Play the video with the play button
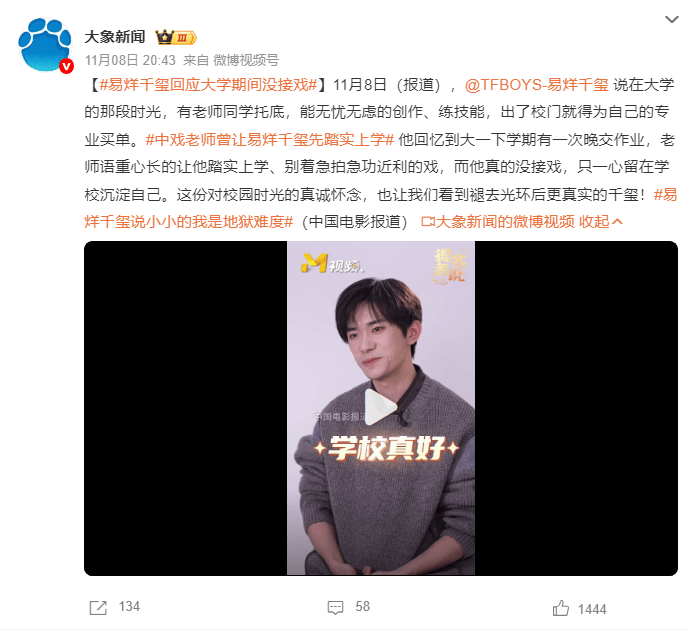 380,408
